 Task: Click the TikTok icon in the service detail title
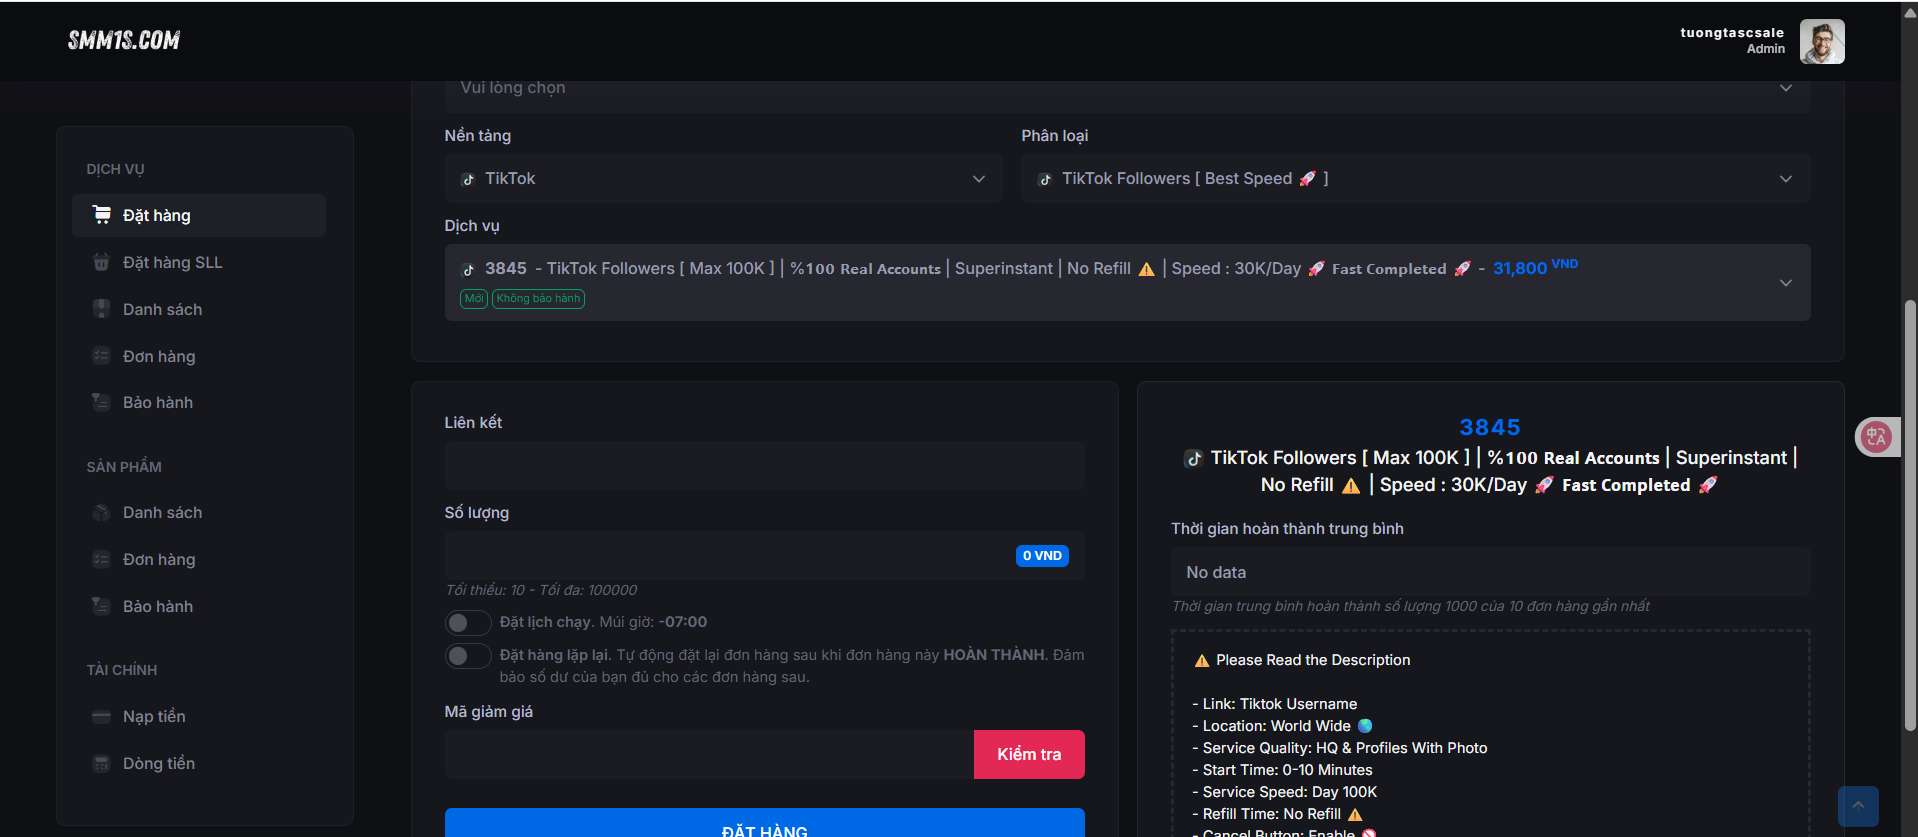tap(1193, 458)
